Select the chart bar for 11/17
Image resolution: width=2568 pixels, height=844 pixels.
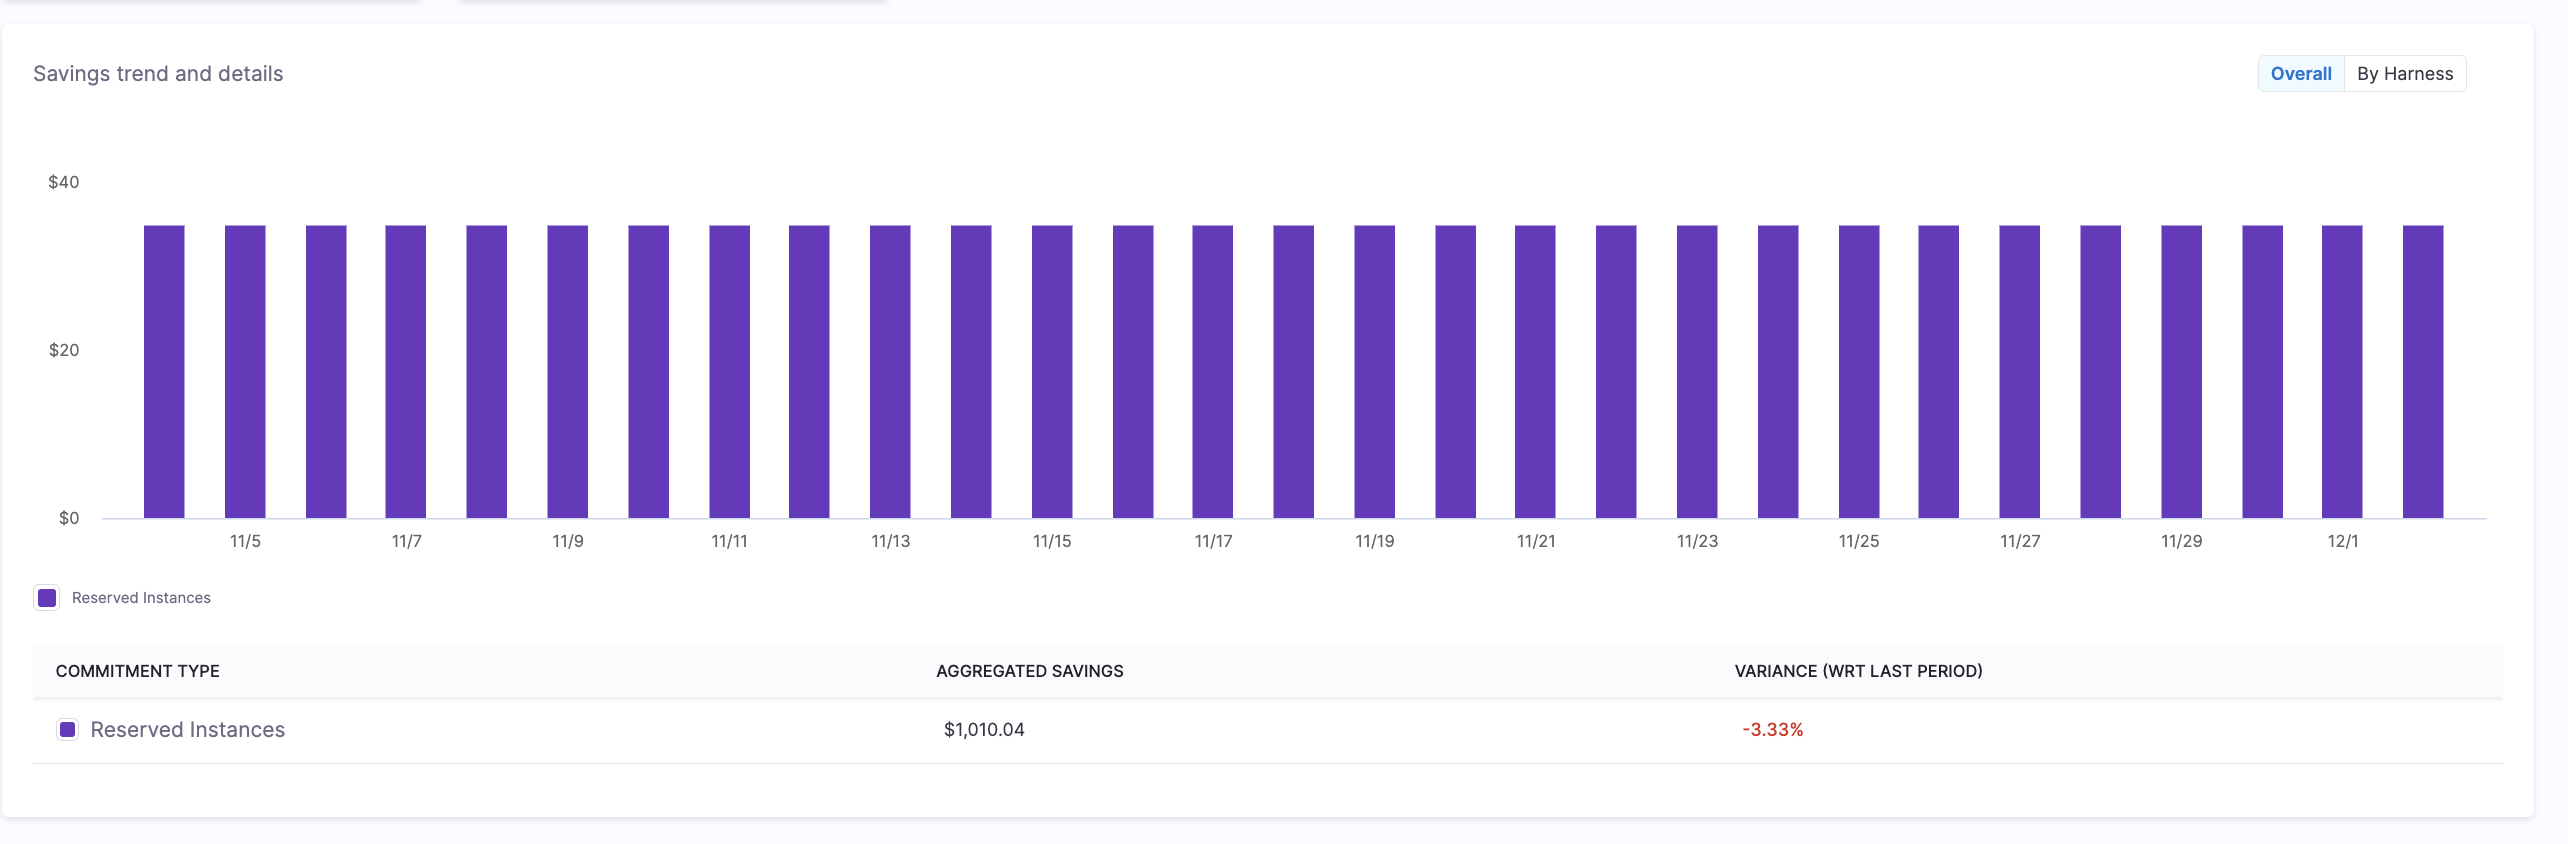coord(1212,371)
